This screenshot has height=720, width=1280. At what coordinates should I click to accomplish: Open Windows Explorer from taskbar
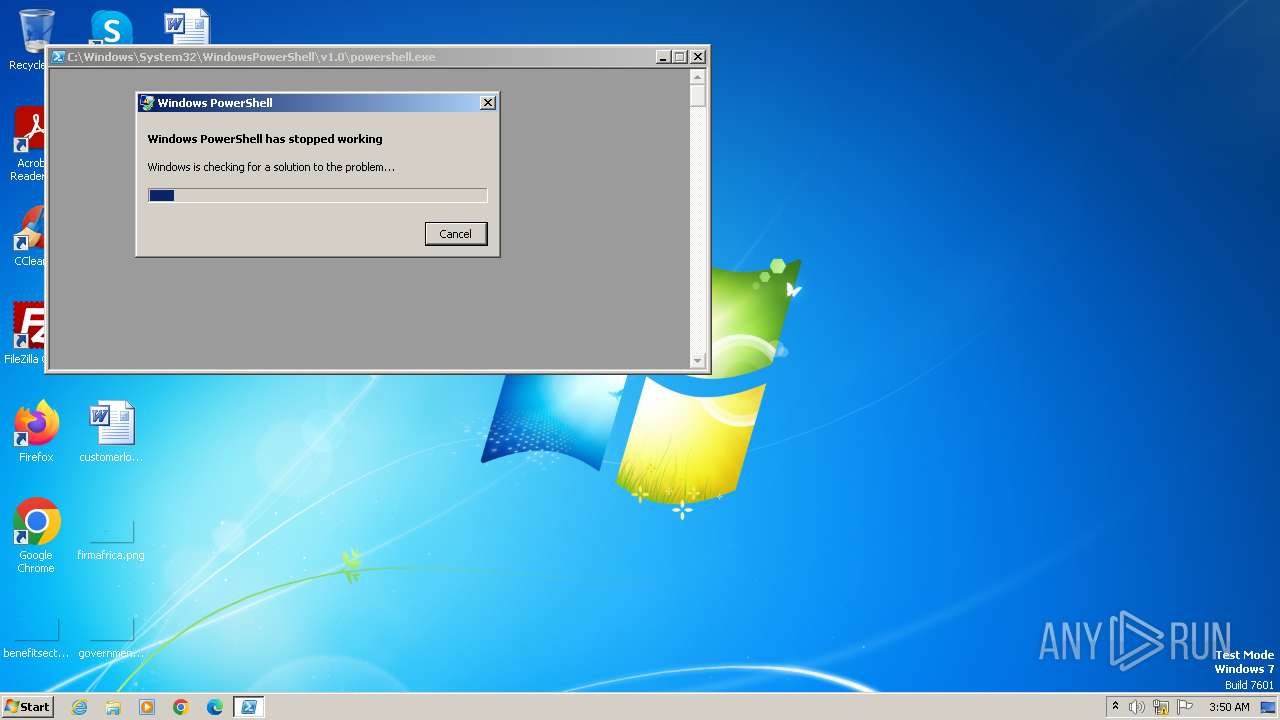pyautogui.click(x=113, y=707)
